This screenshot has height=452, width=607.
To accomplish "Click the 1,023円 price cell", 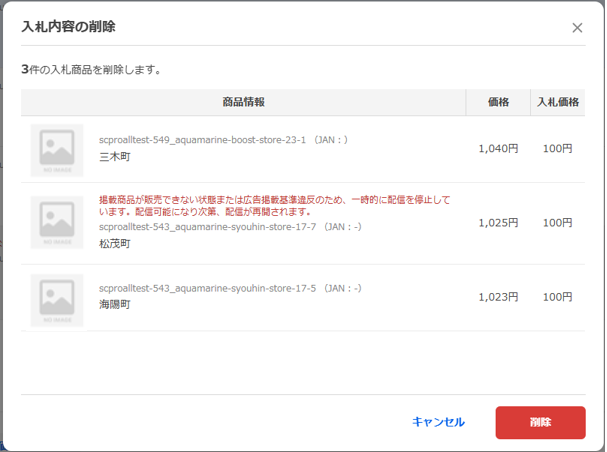I will [498, 297].
